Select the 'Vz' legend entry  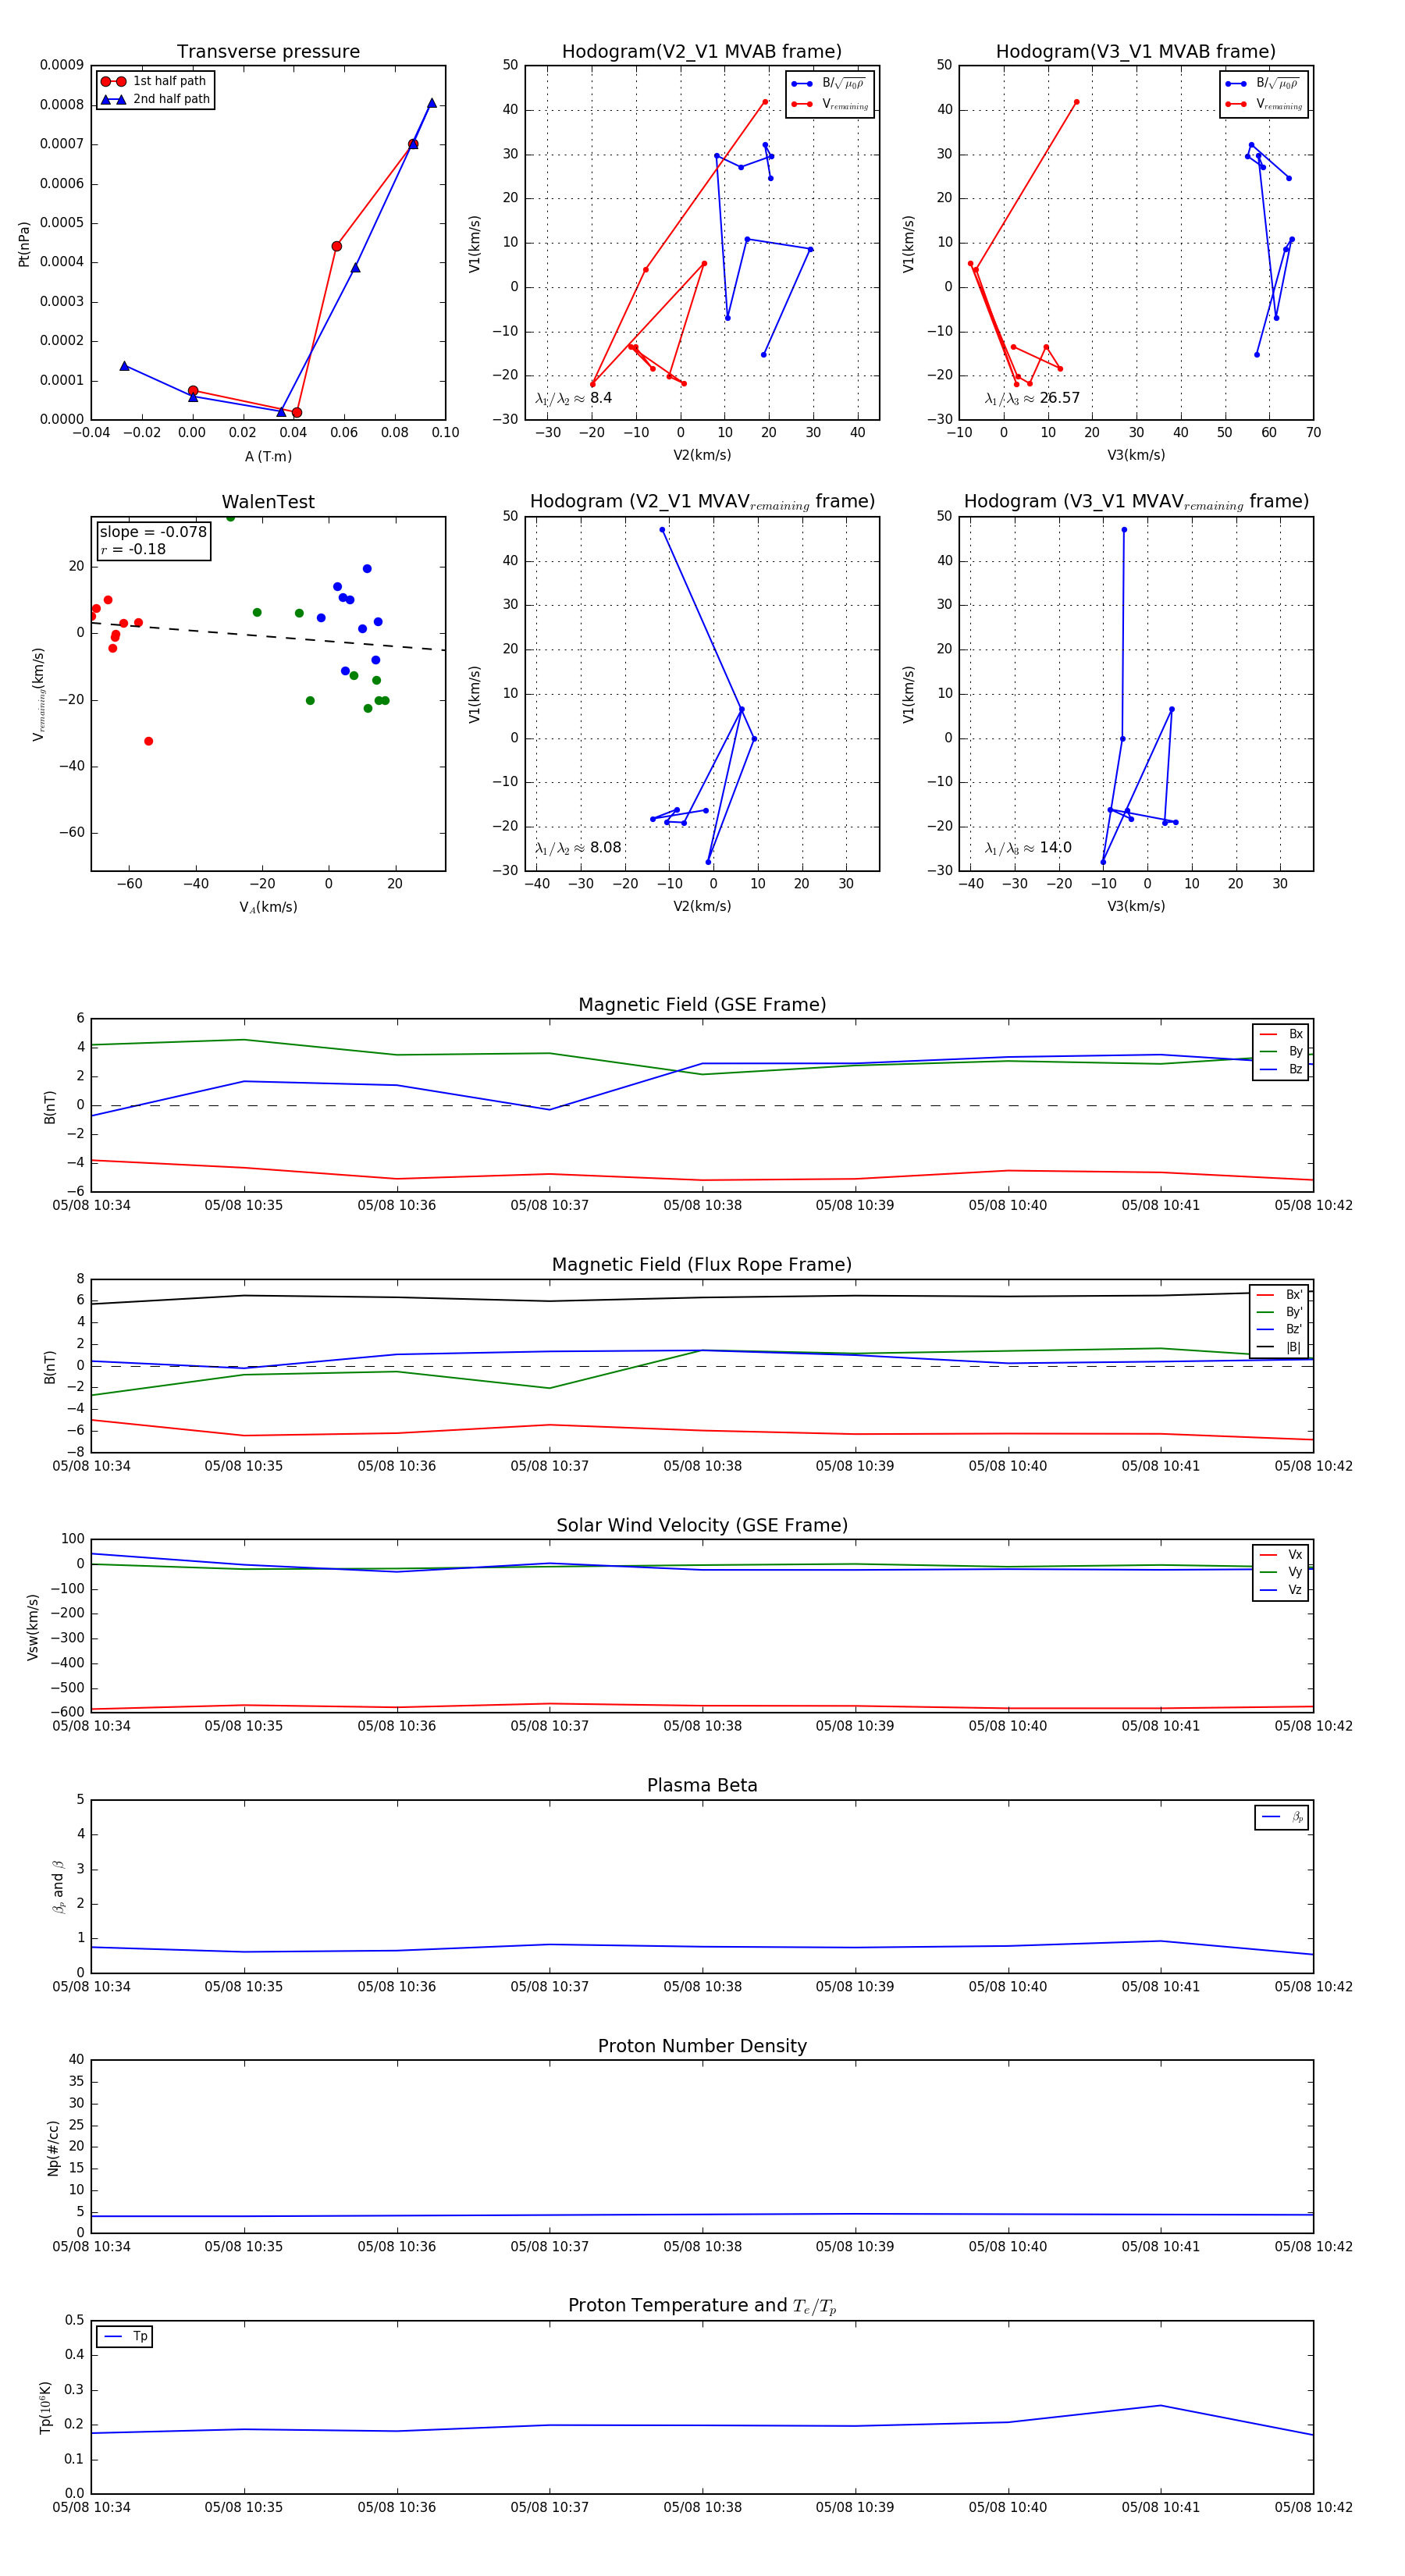coord(1281,1590)
